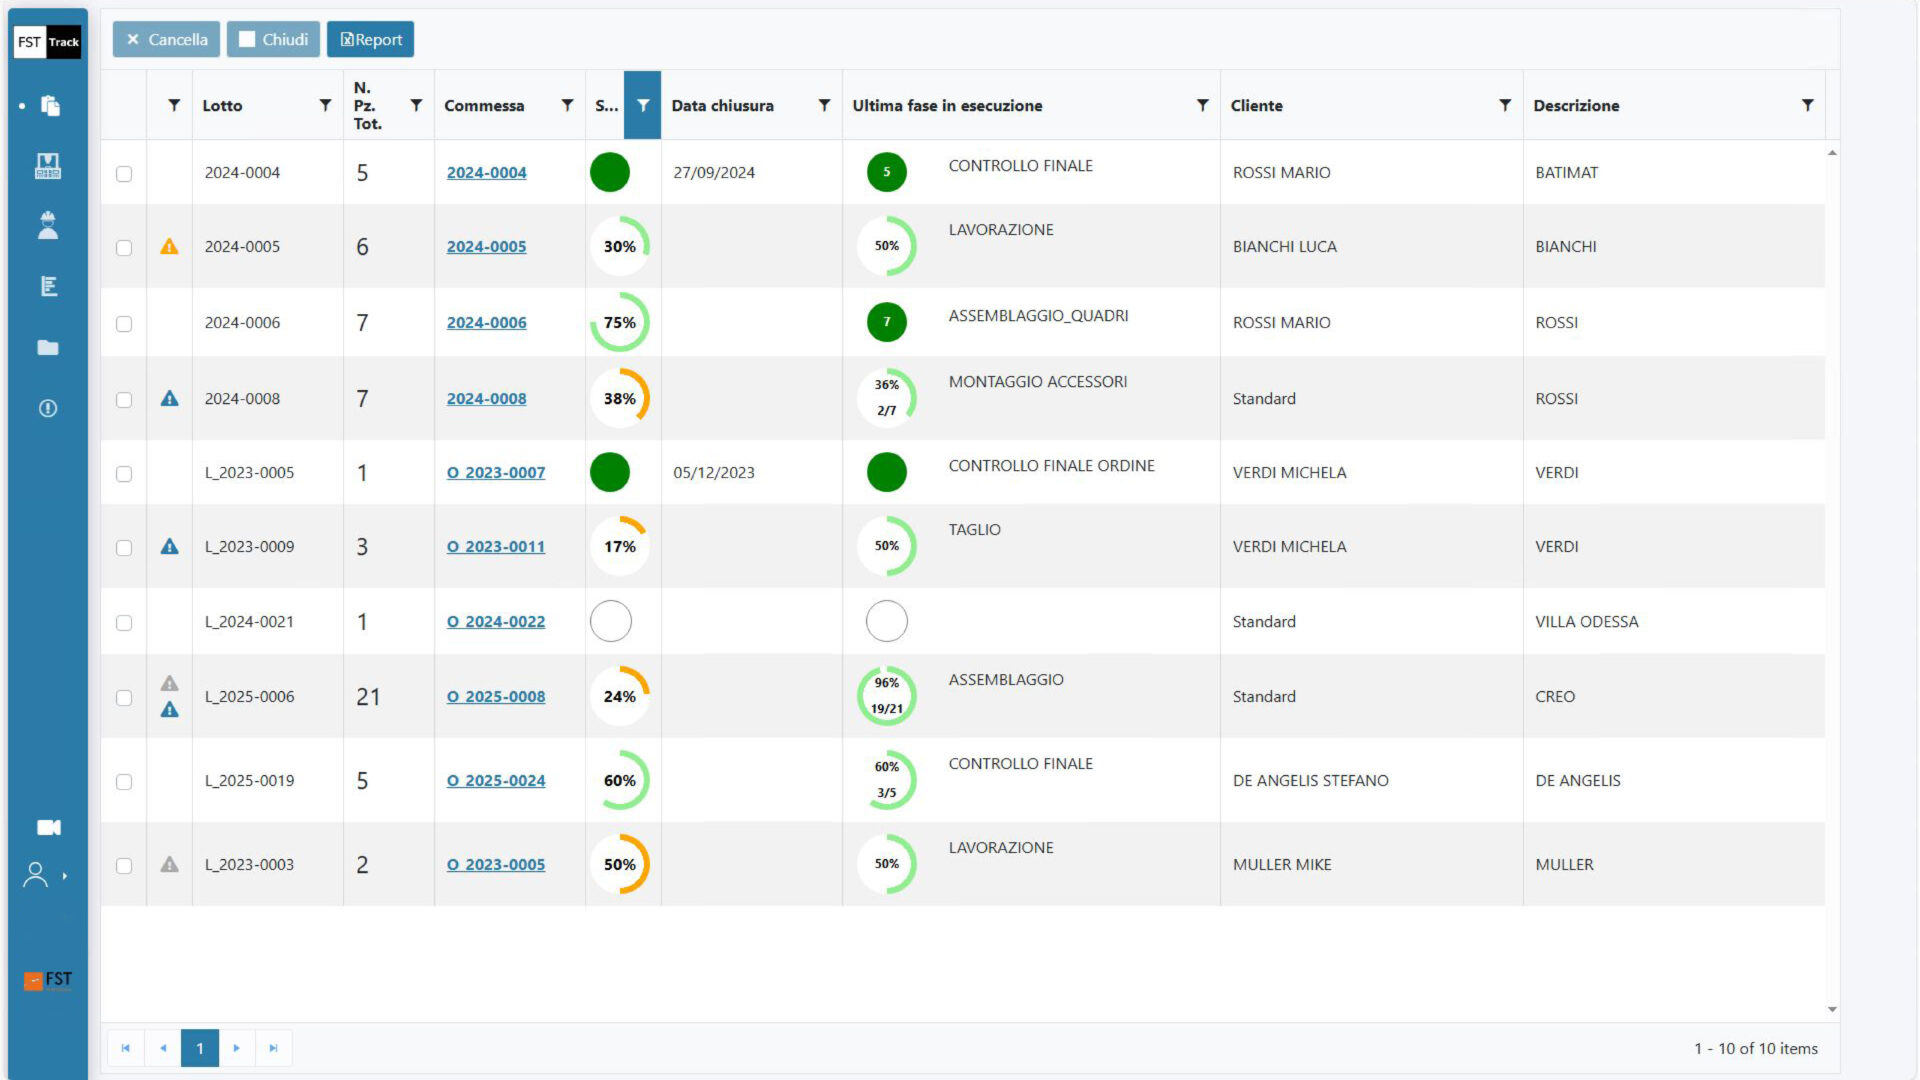Open the documents icon in sidebar

(x=50, y=106)
